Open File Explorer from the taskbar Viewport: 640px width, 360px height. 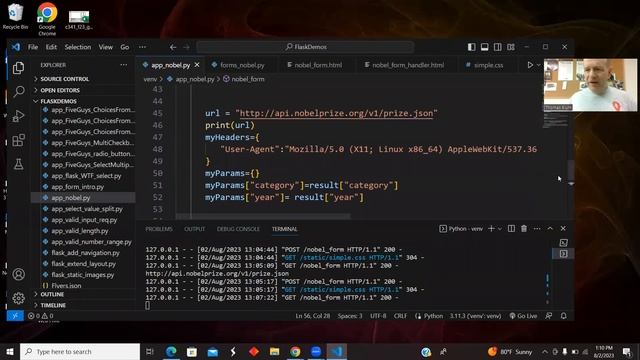(x=274, y=351)
